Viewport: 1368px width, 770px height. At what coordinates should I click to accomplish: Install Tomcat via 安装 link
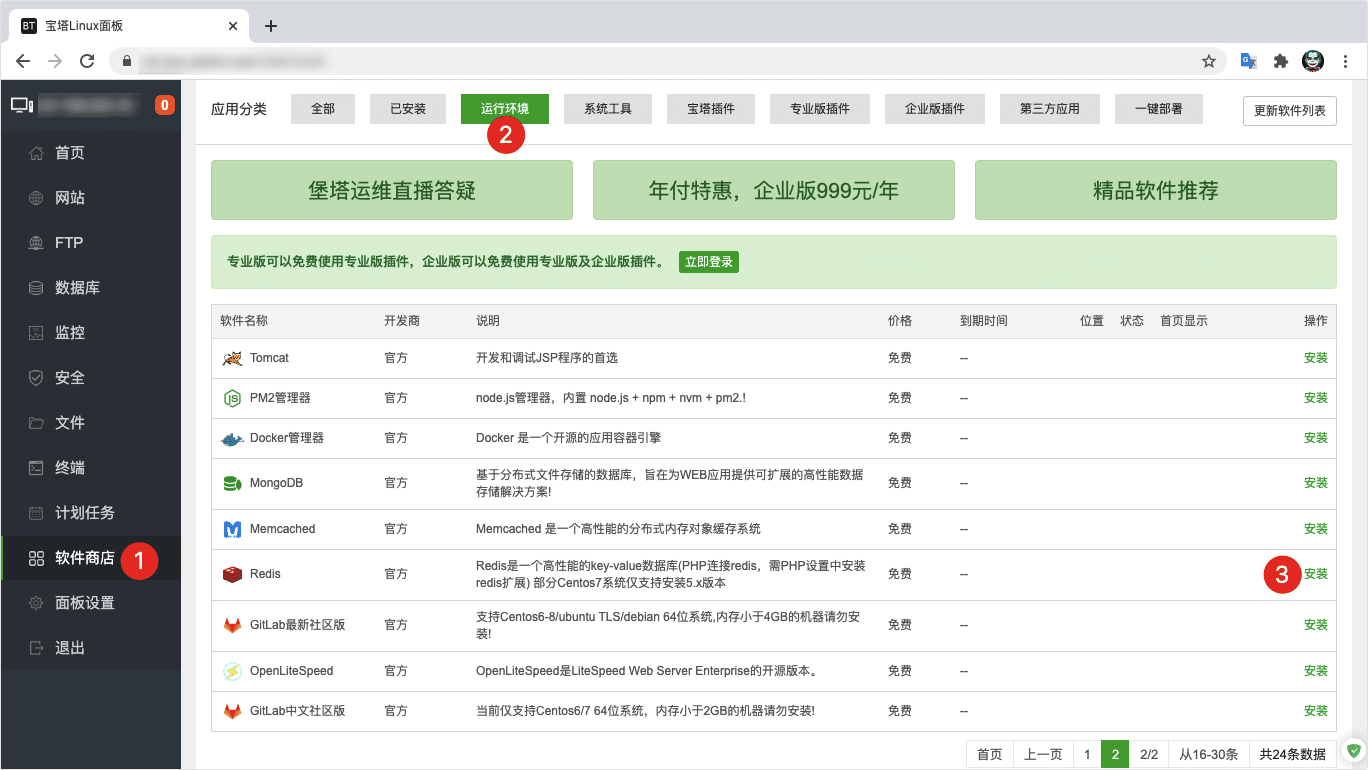[1316, 358]
